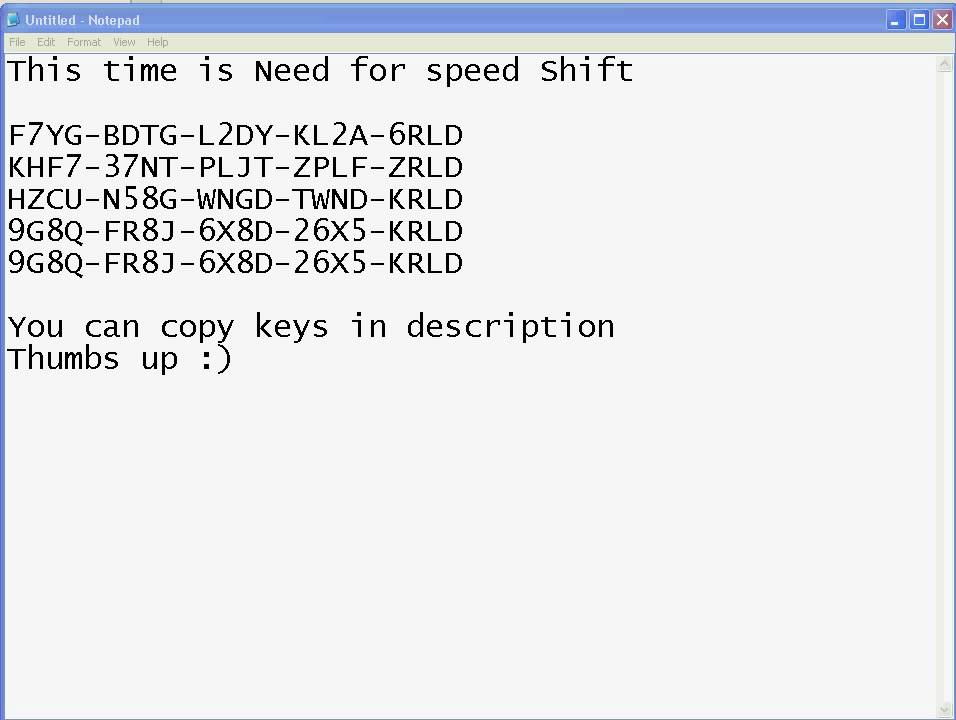This screenshot has height=720, width=956.
Task: Click the Notepad icon in title bar
Action: click(x=13, y=20)
